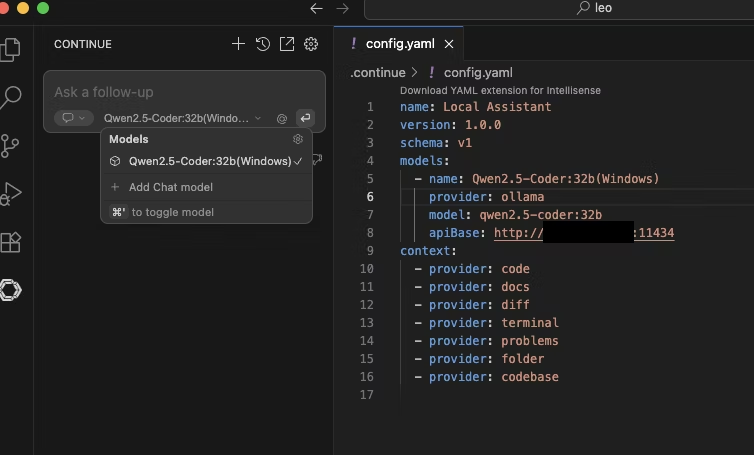Click 'Local Assistant' name value
This screenshot has height=455, width=754.
tap(497, 107)
